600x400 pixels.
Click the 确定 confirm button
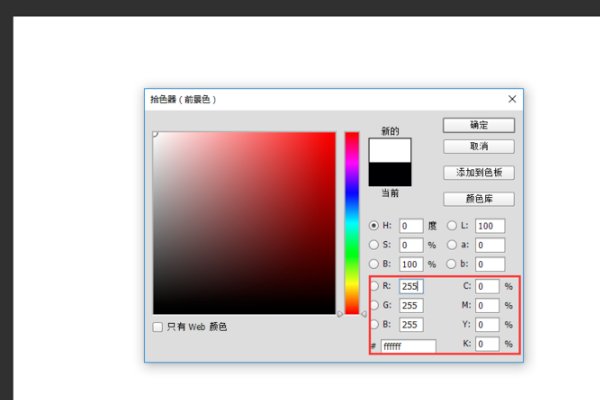click(x=478, y=125)
